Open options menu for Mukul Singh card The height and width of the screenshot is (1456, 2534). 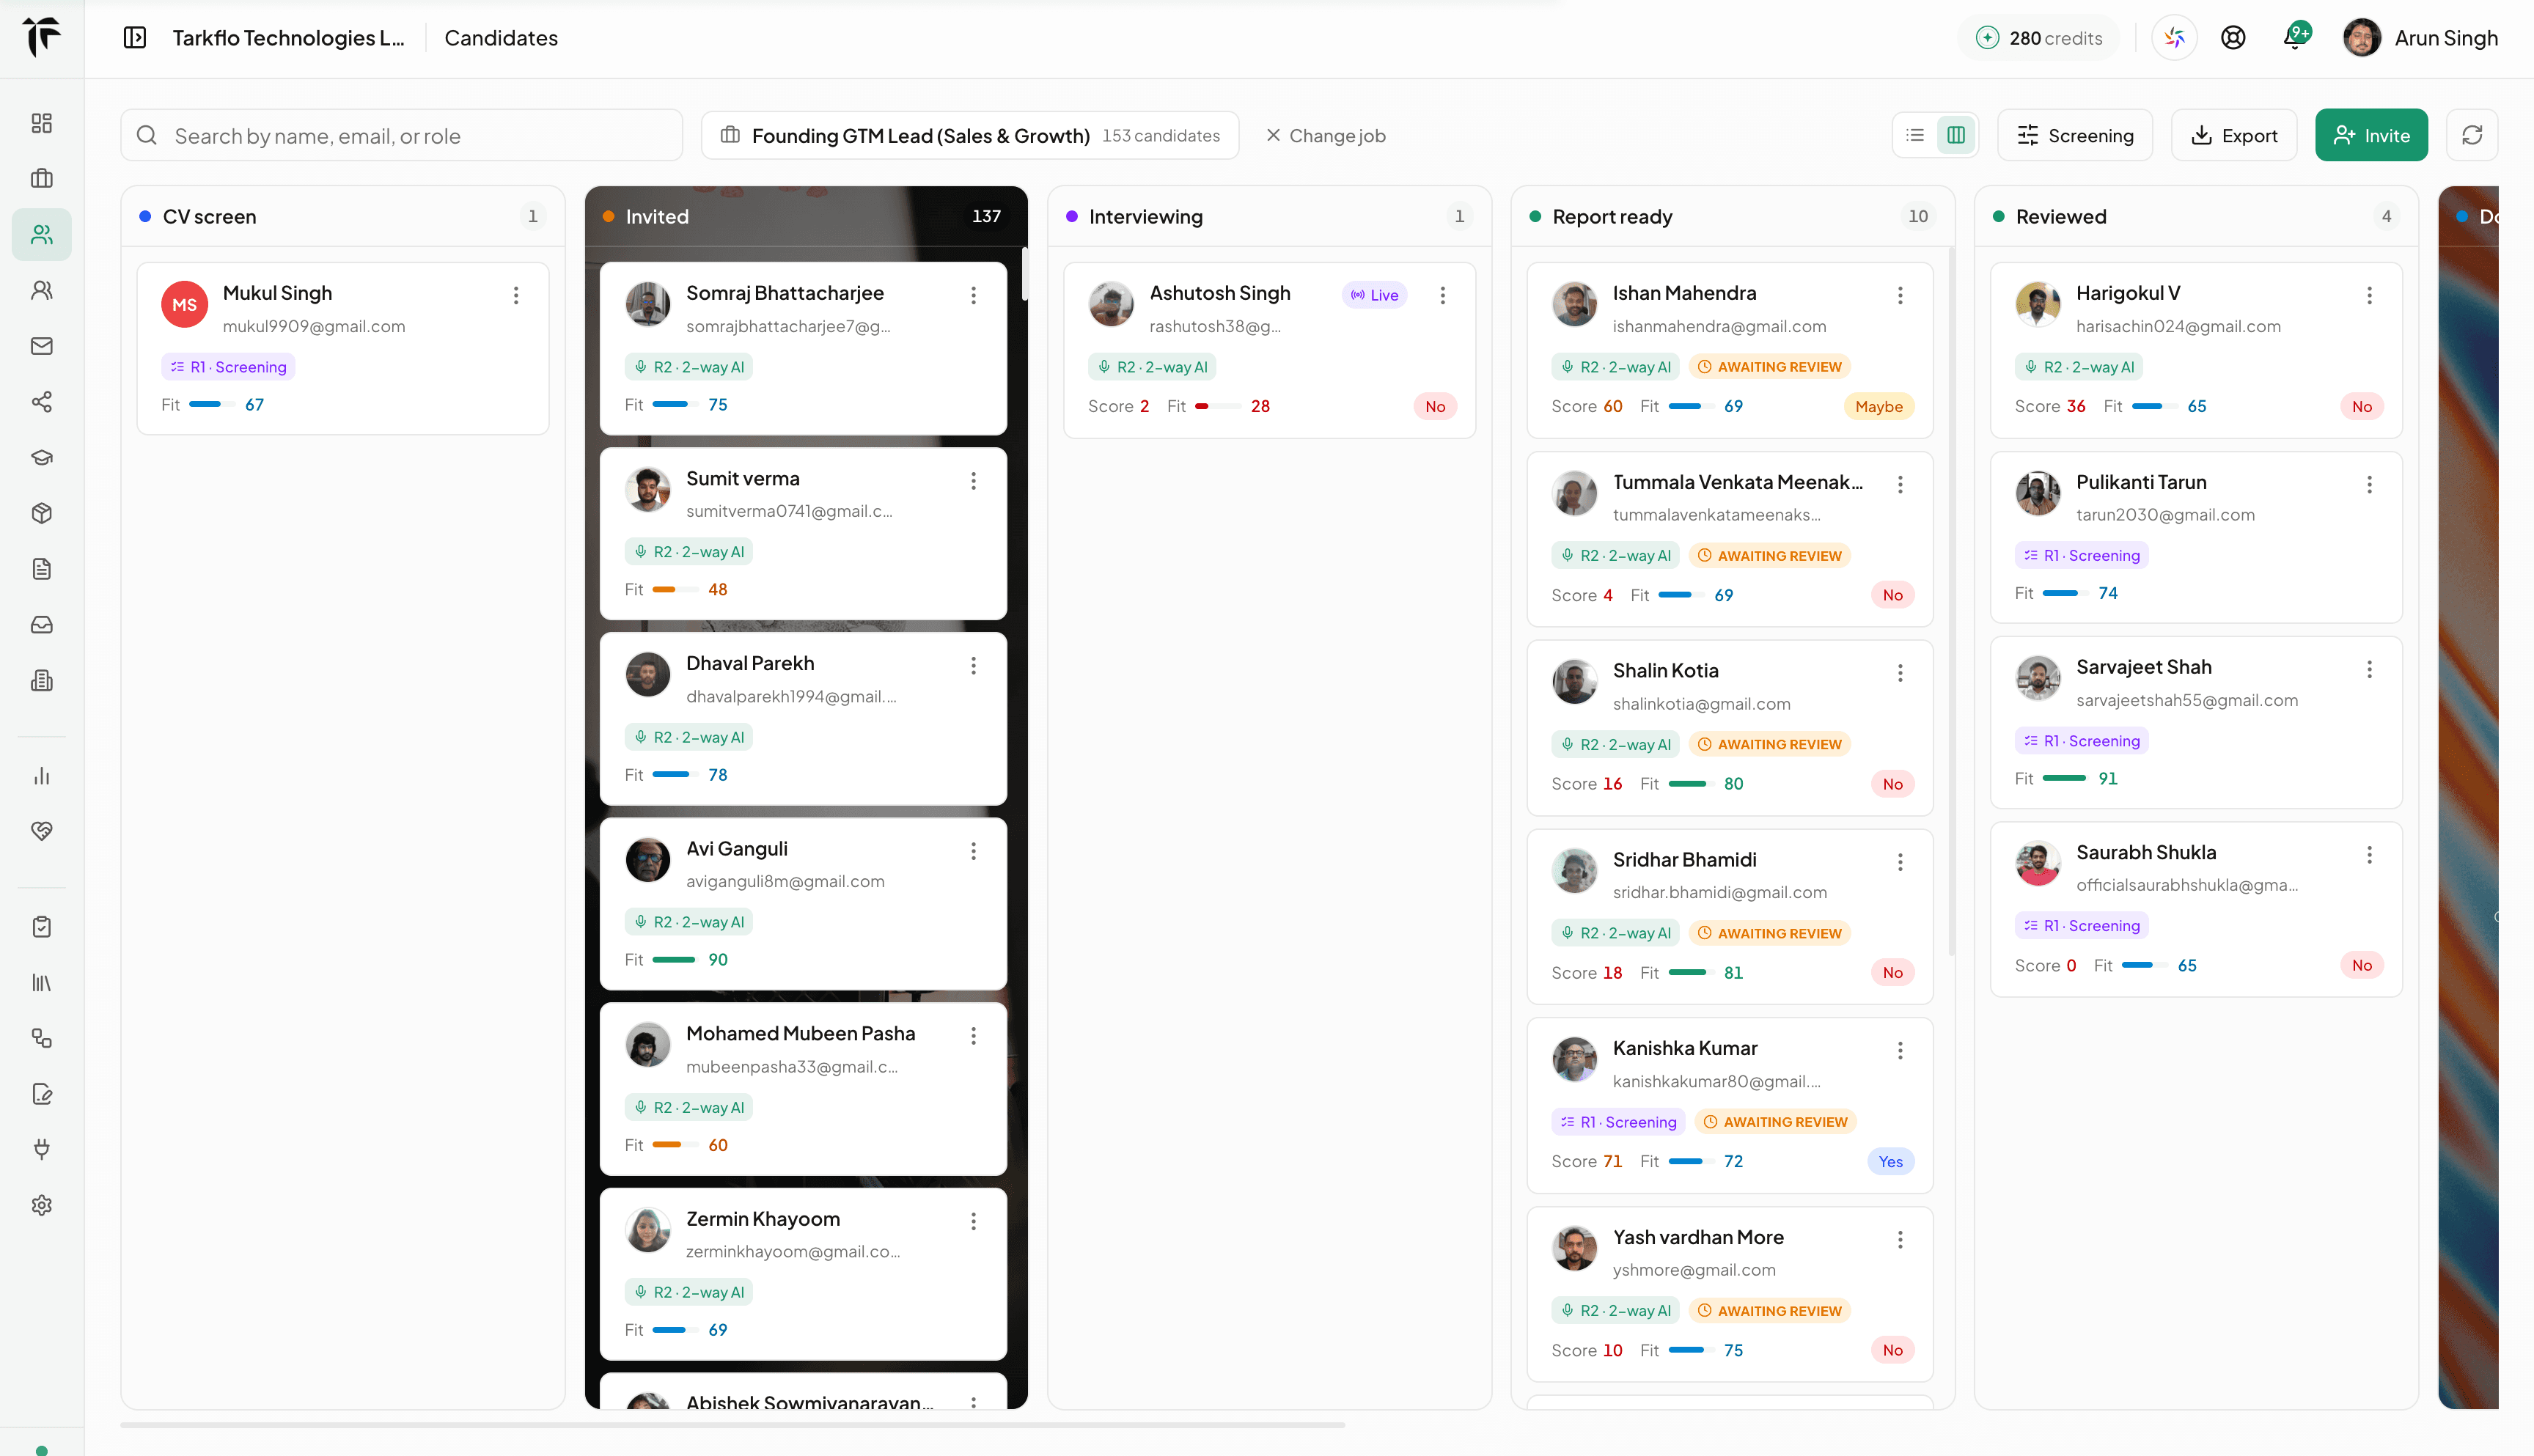[516, 295]
